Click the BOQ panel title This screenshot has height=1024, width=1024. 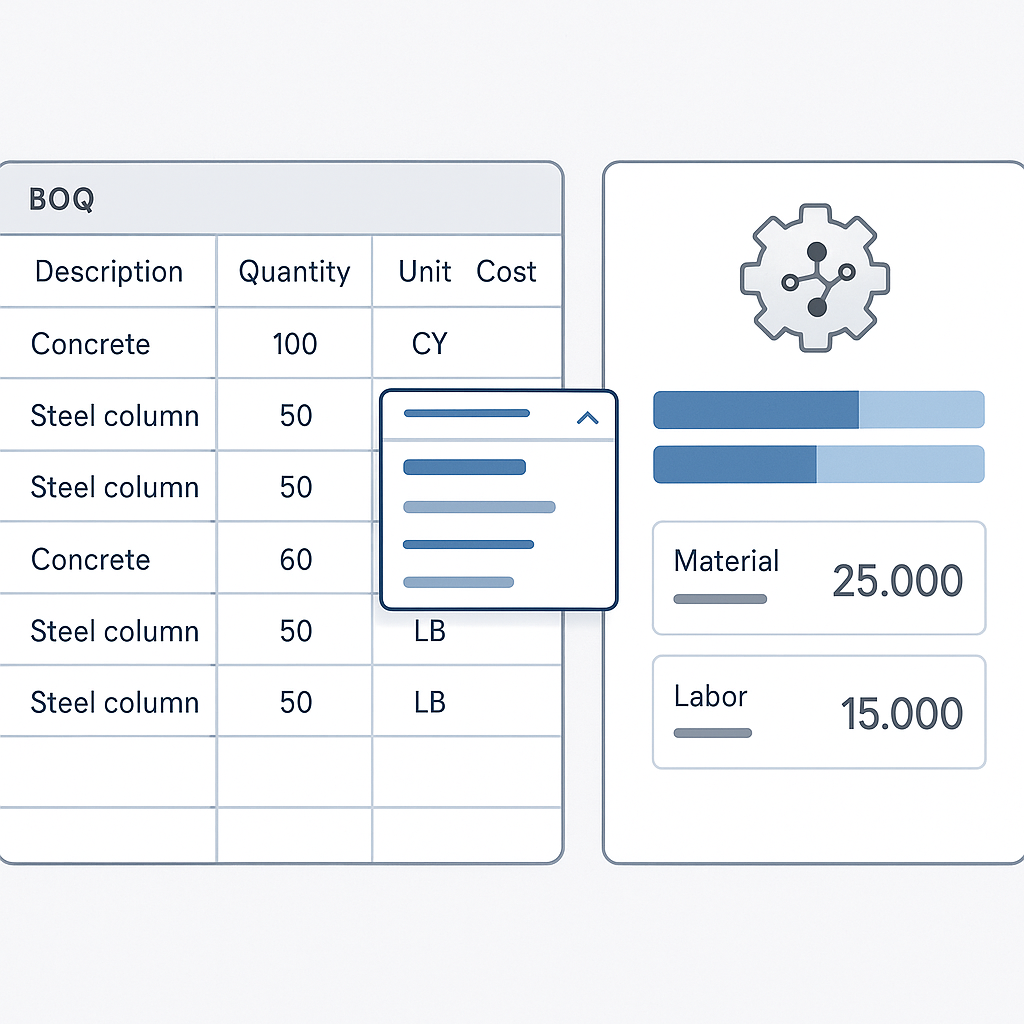tap(62, 199)
